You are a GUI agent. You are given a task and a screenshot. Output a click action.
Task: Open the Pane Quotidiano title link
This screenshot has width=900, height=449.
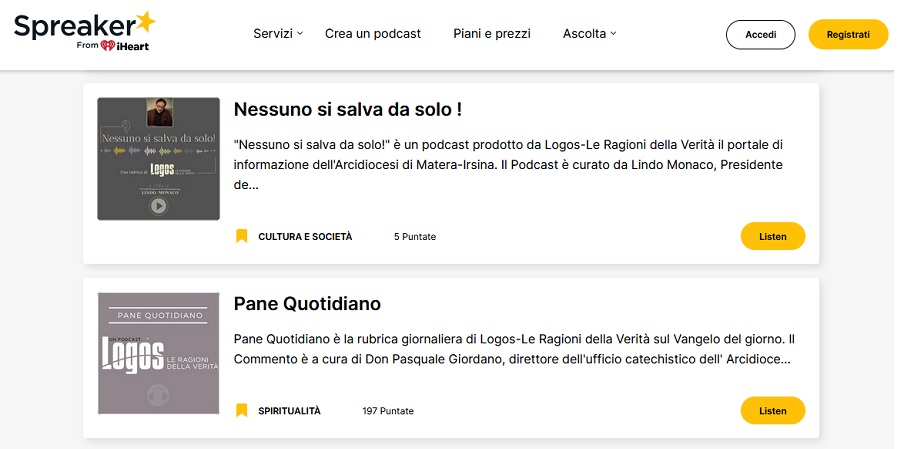[x=307, y=304]
